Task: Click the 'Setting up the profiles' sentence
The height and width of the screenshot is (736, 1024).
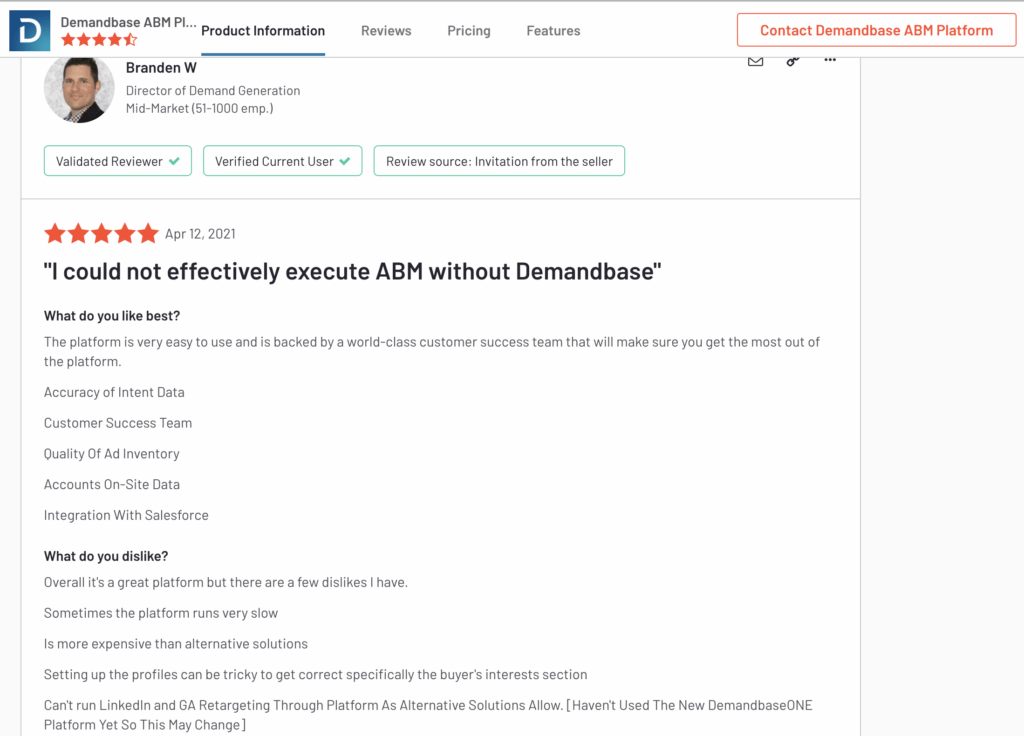Action: coord(315,675)
